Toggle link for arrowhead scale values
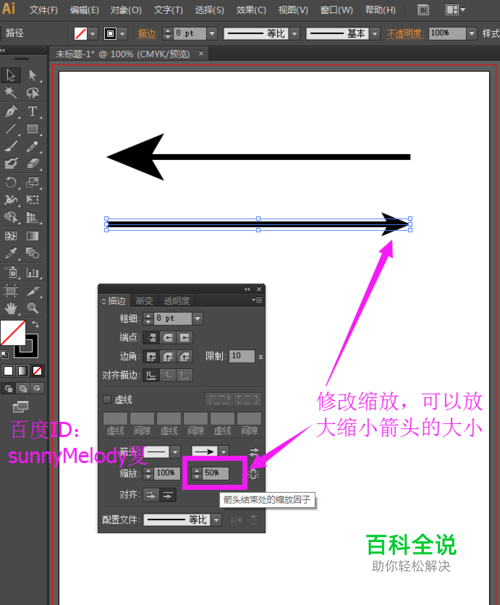Image resolution: width=500 pixels, height=605 pixels. coord(253,474)
